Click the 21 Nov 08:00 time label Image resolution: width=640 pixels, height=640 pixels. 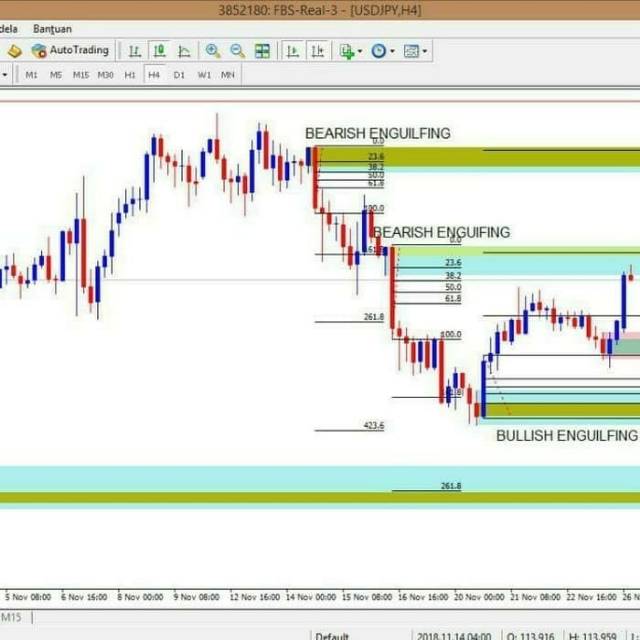(x=535, y=597)
